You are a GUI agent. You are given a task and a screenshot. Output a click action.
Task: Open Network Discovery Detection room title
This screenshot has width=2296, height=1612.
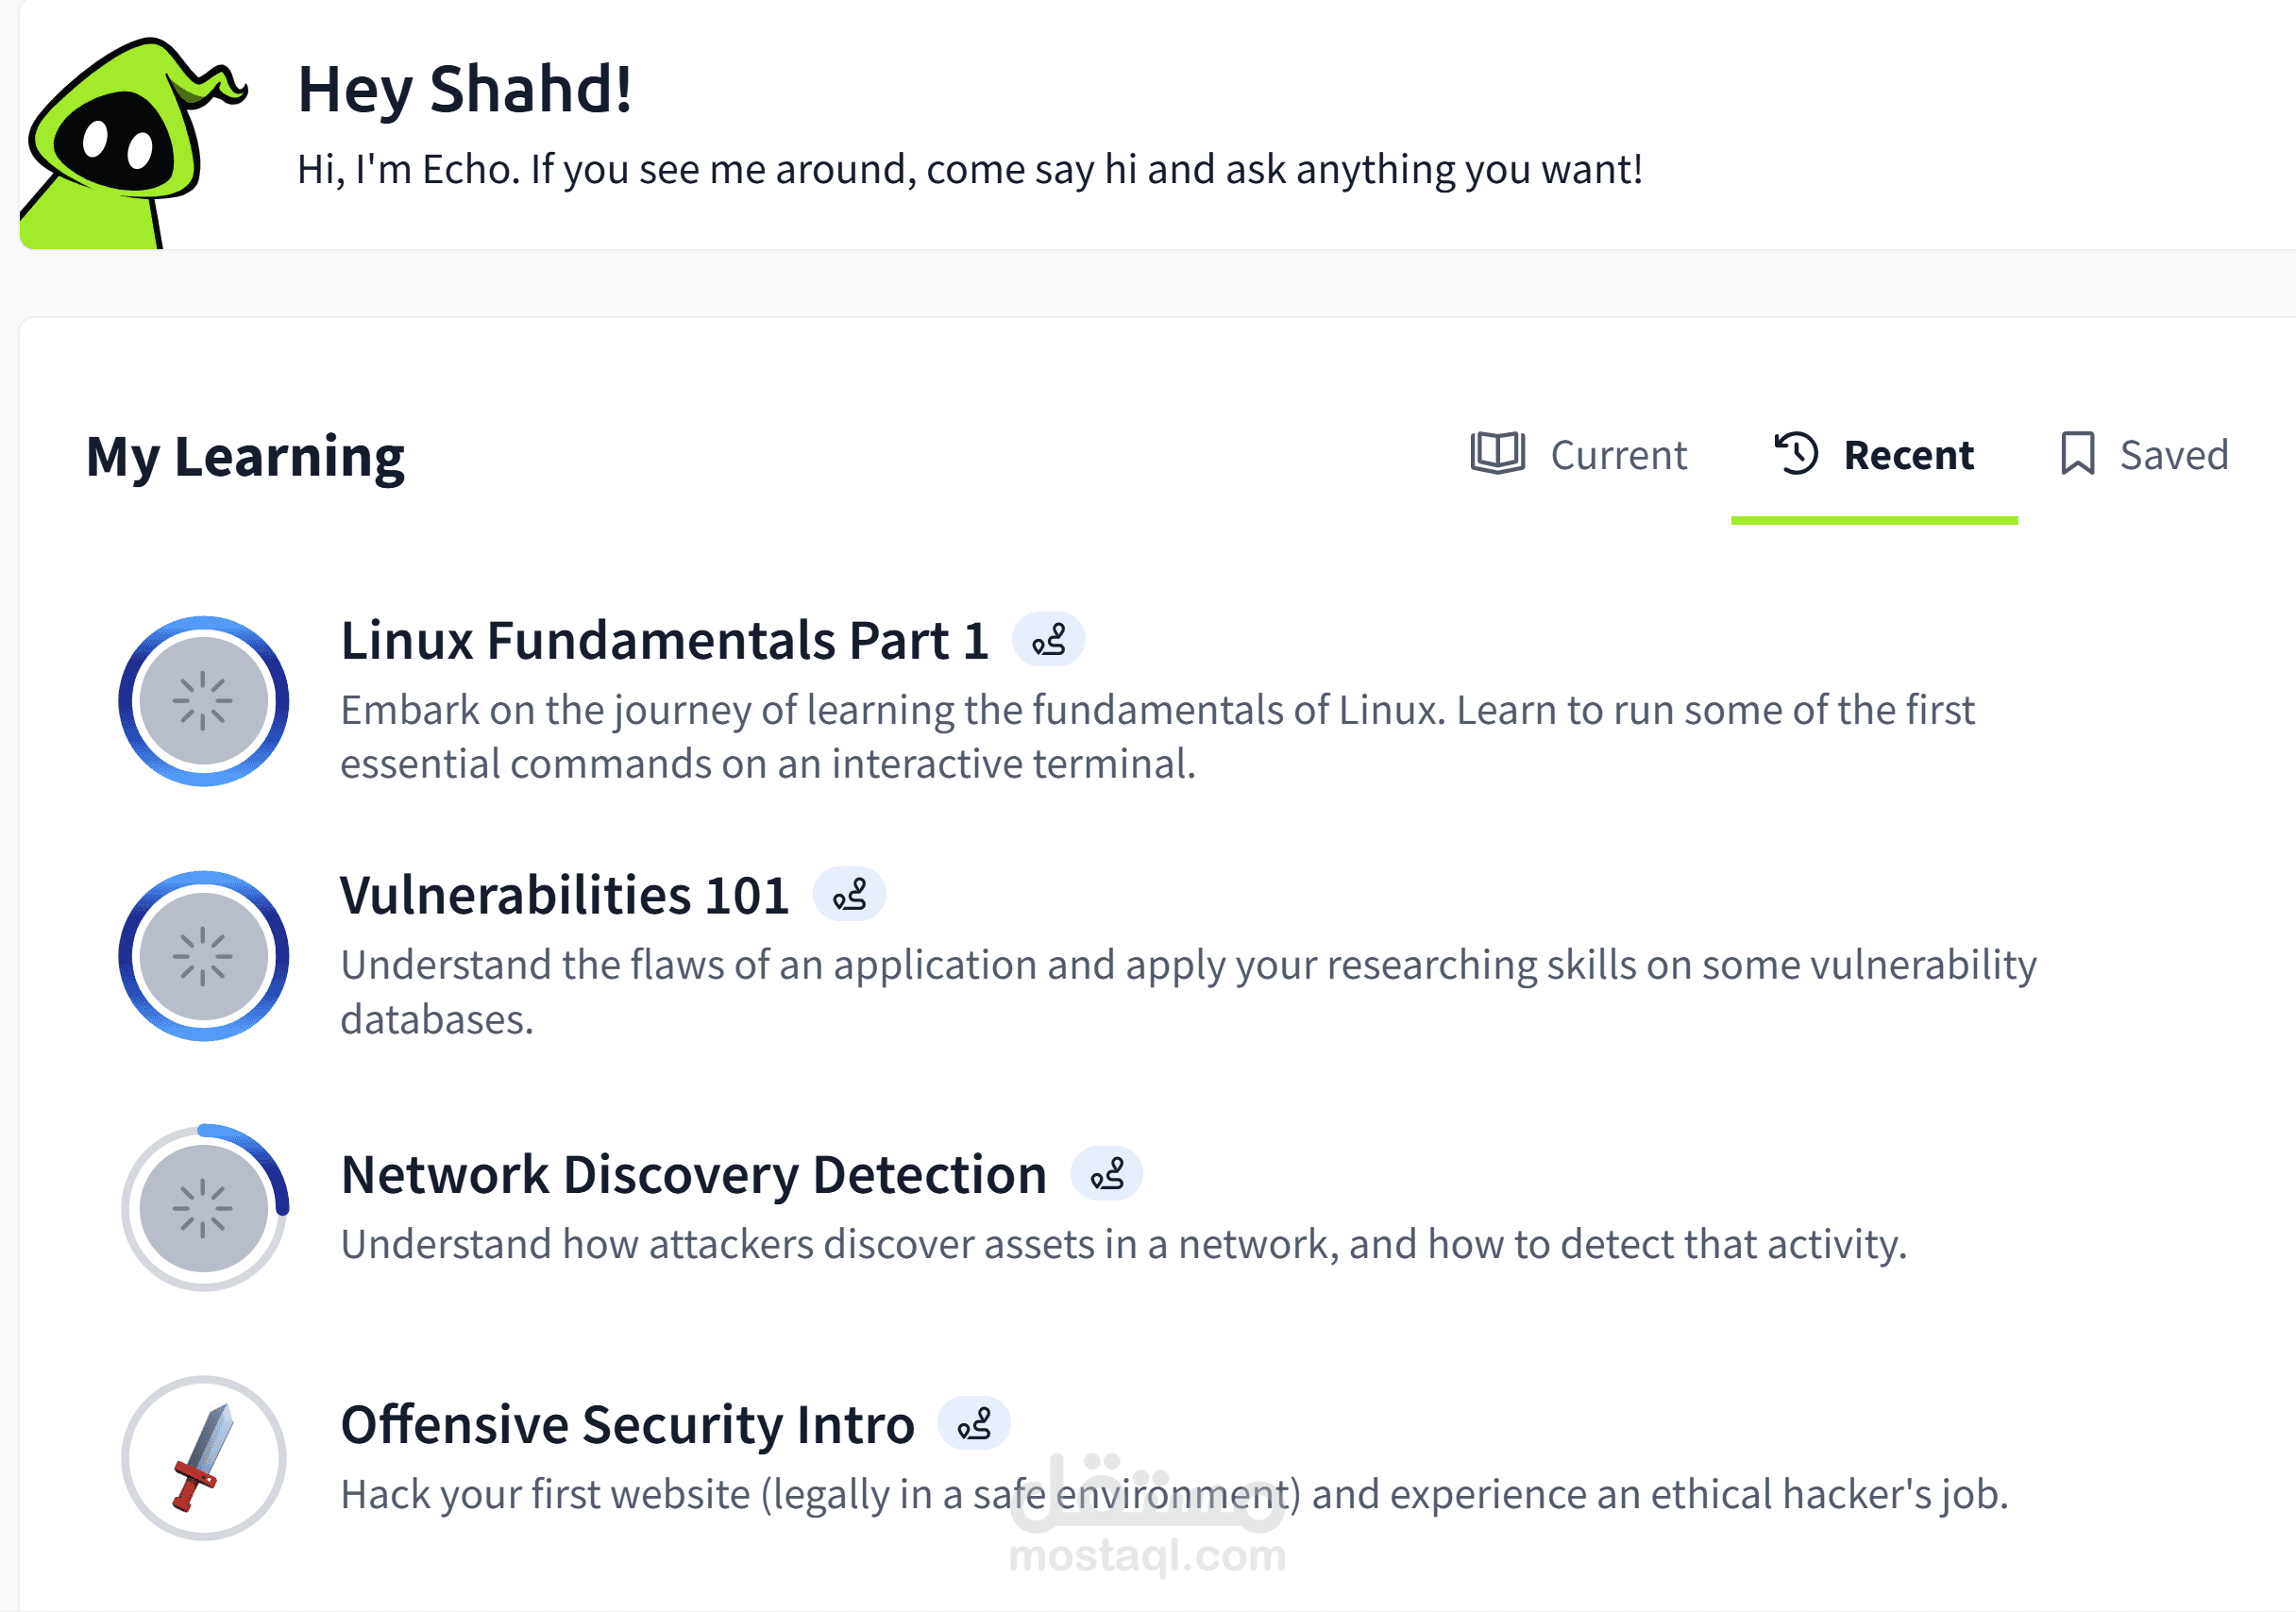694,1175
